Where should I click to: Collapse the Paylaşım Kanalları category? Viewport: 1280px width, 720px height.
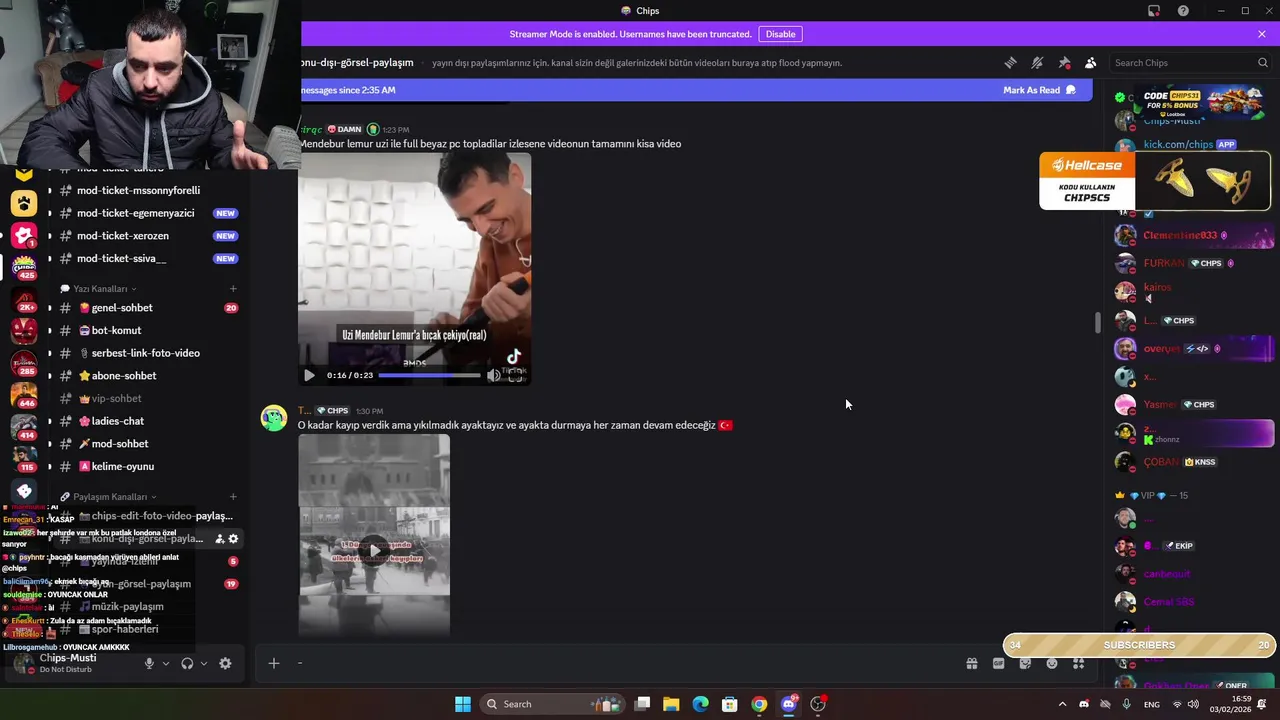(109, 497)
